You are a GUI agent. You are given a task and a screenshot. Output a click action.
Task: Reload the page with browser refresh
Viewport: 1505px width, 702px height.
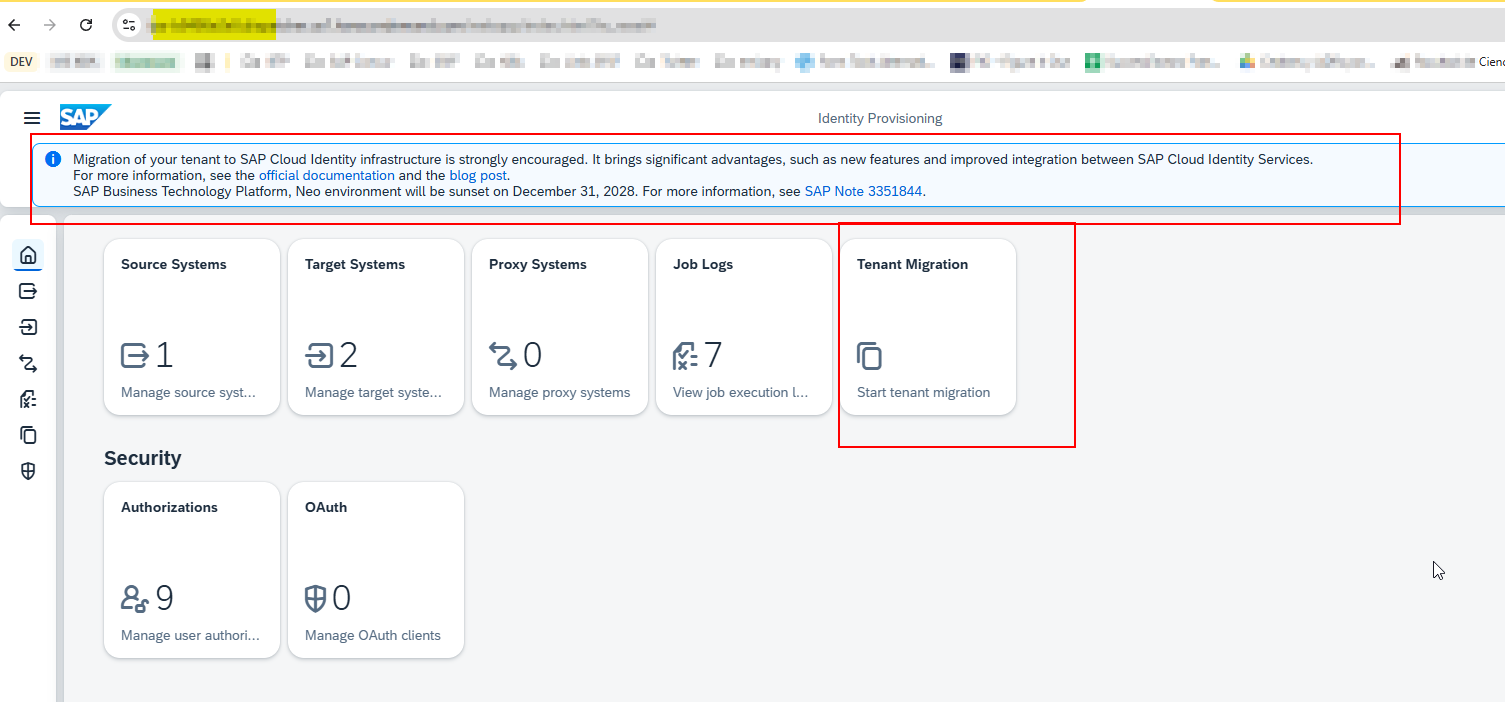point(86,25)
